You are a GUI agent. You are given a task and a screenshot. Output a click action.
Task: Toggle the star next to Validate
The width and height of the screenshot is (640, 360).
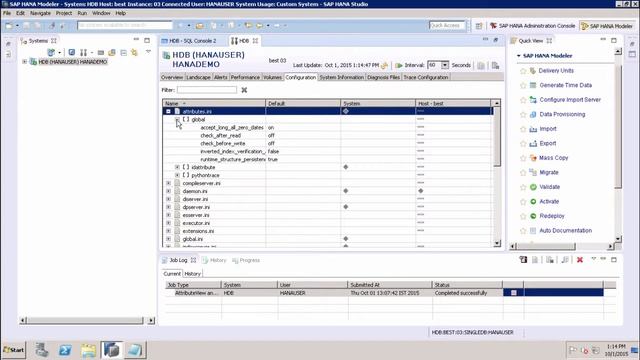(523, 187)
